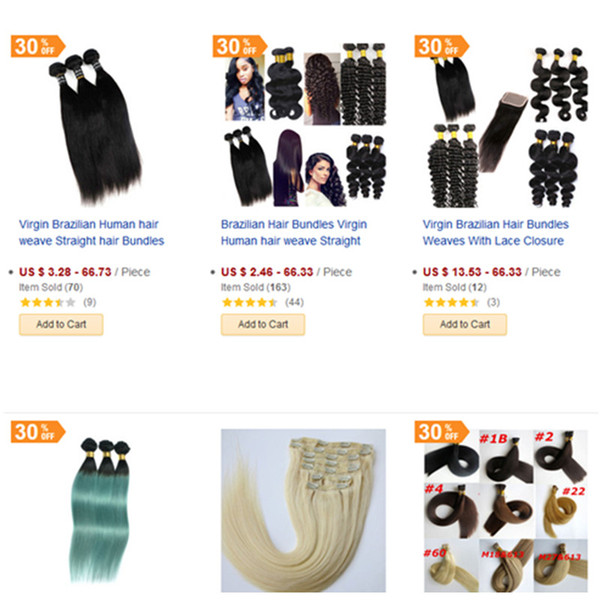Open Virgin Brazilian Human hair weave Straight link
Viewport: 600px width, 600px height.
click(91, 233)
